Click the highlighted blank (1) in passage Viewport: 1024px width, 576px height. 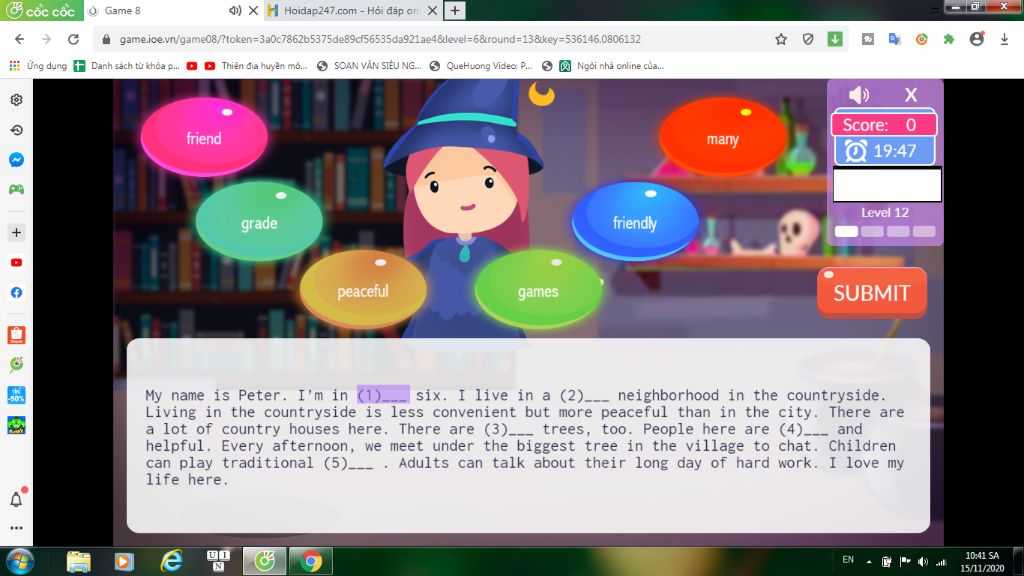click(x=383, y=395)
